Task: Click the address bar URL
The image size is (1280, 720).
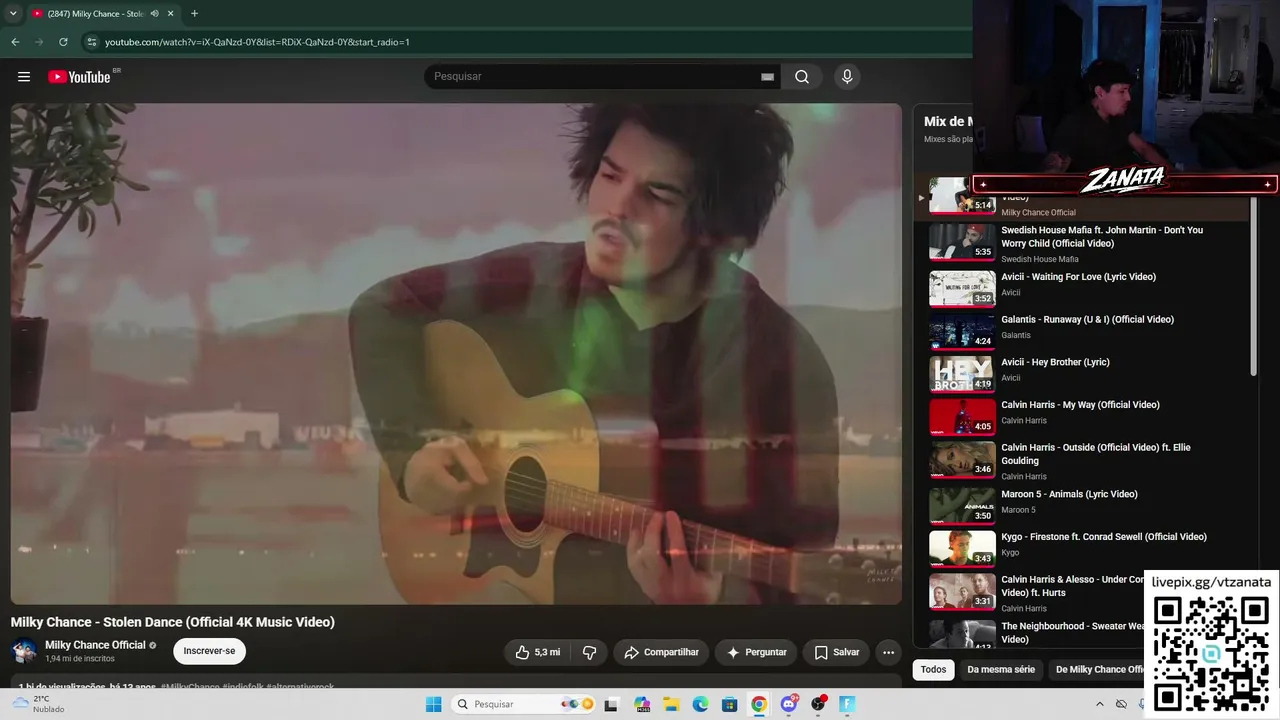Action: click(x=257, y=42)
